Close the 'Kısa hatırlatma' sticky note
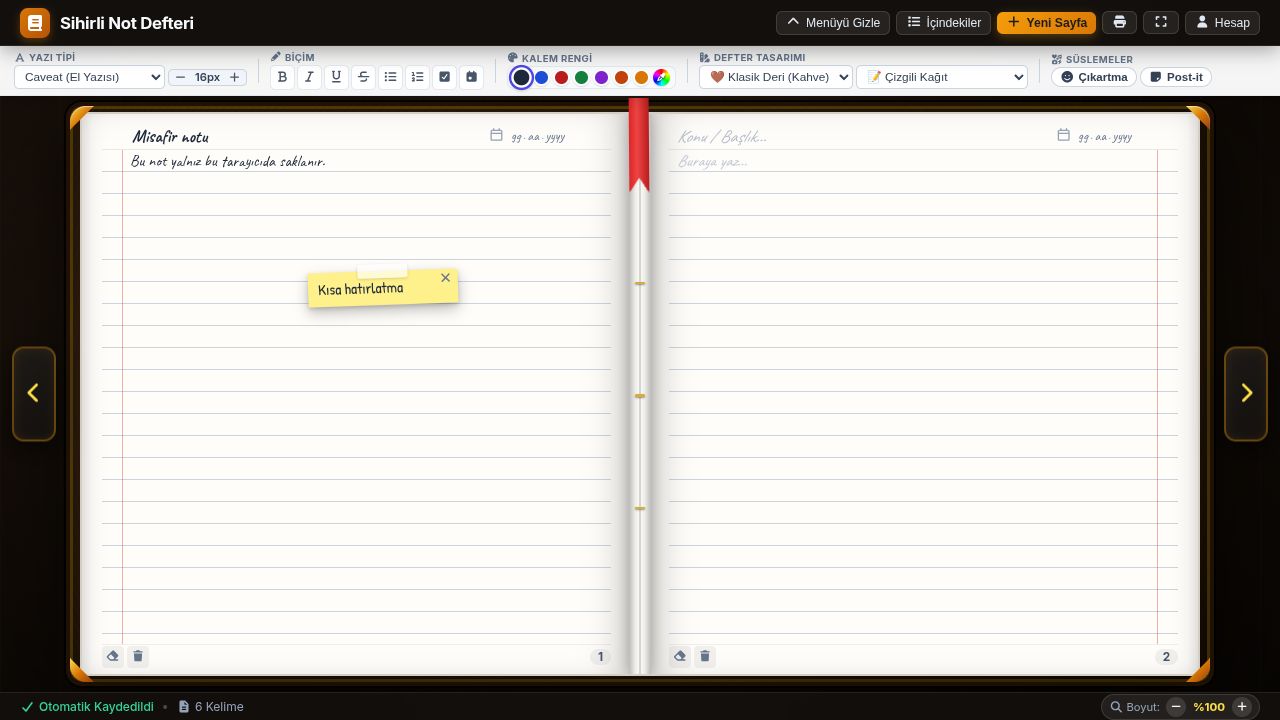Image resolution: width=1280 pixels, height=720 pixels. (x=445, y=278)
